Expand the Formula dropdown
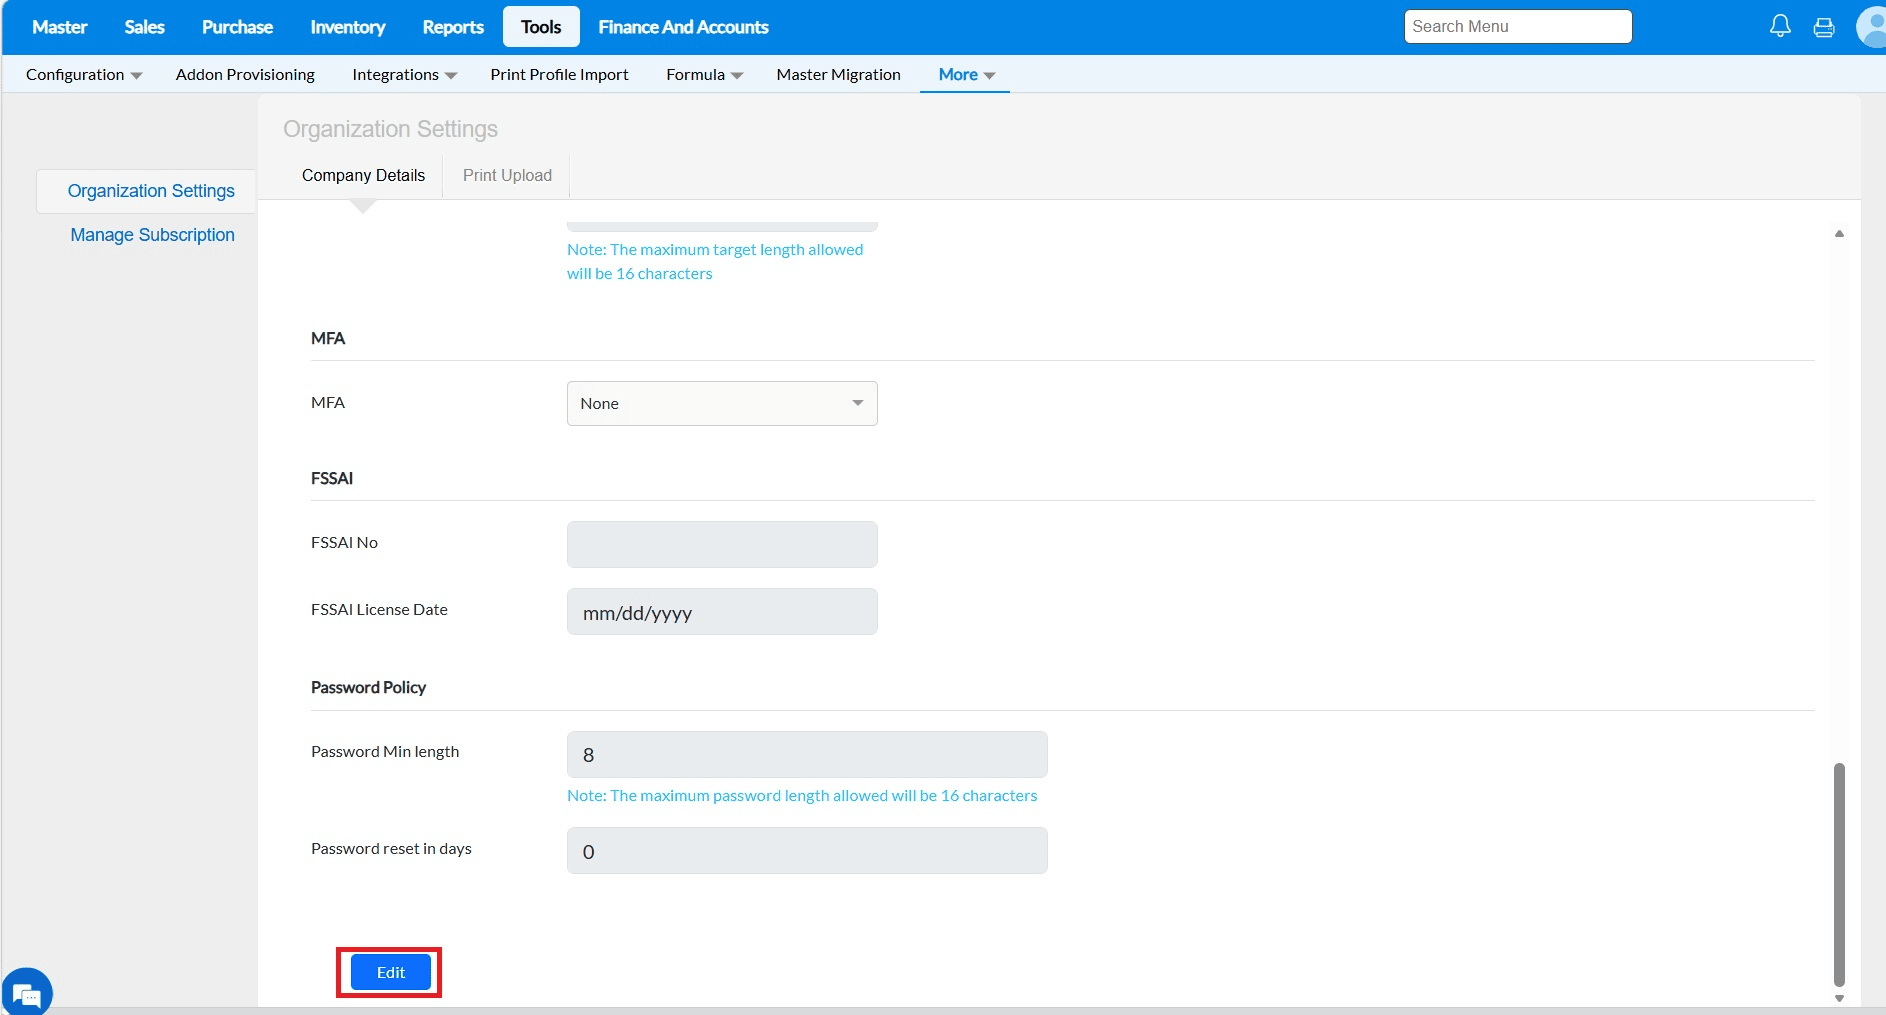Viewport: 1886px width, 1015px height. 704,74
